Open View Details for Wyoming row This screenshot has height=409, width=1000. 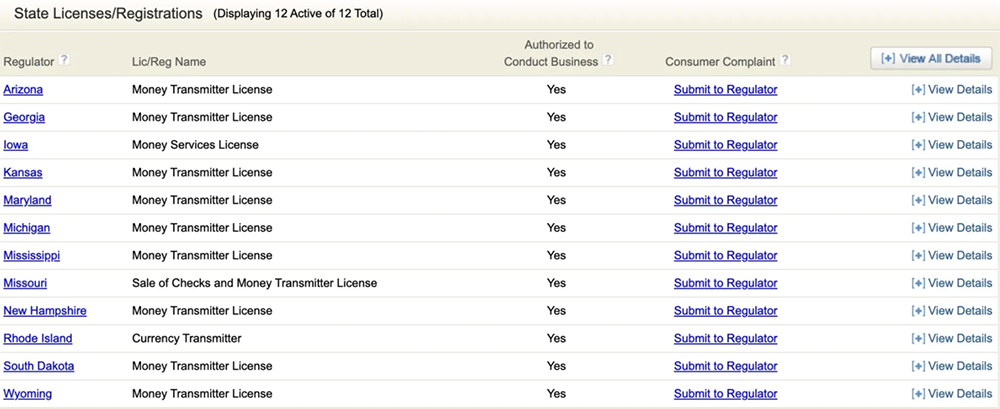[x=951, y=394]
